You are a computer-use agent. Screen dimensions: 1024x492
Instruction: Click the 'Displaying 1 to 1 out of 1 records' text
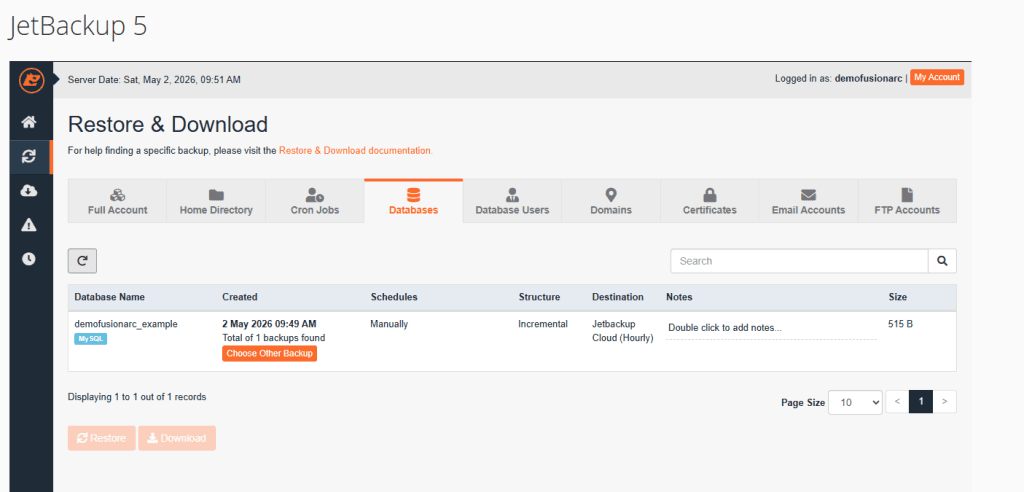pyautogui.click(x=137, y=397)
